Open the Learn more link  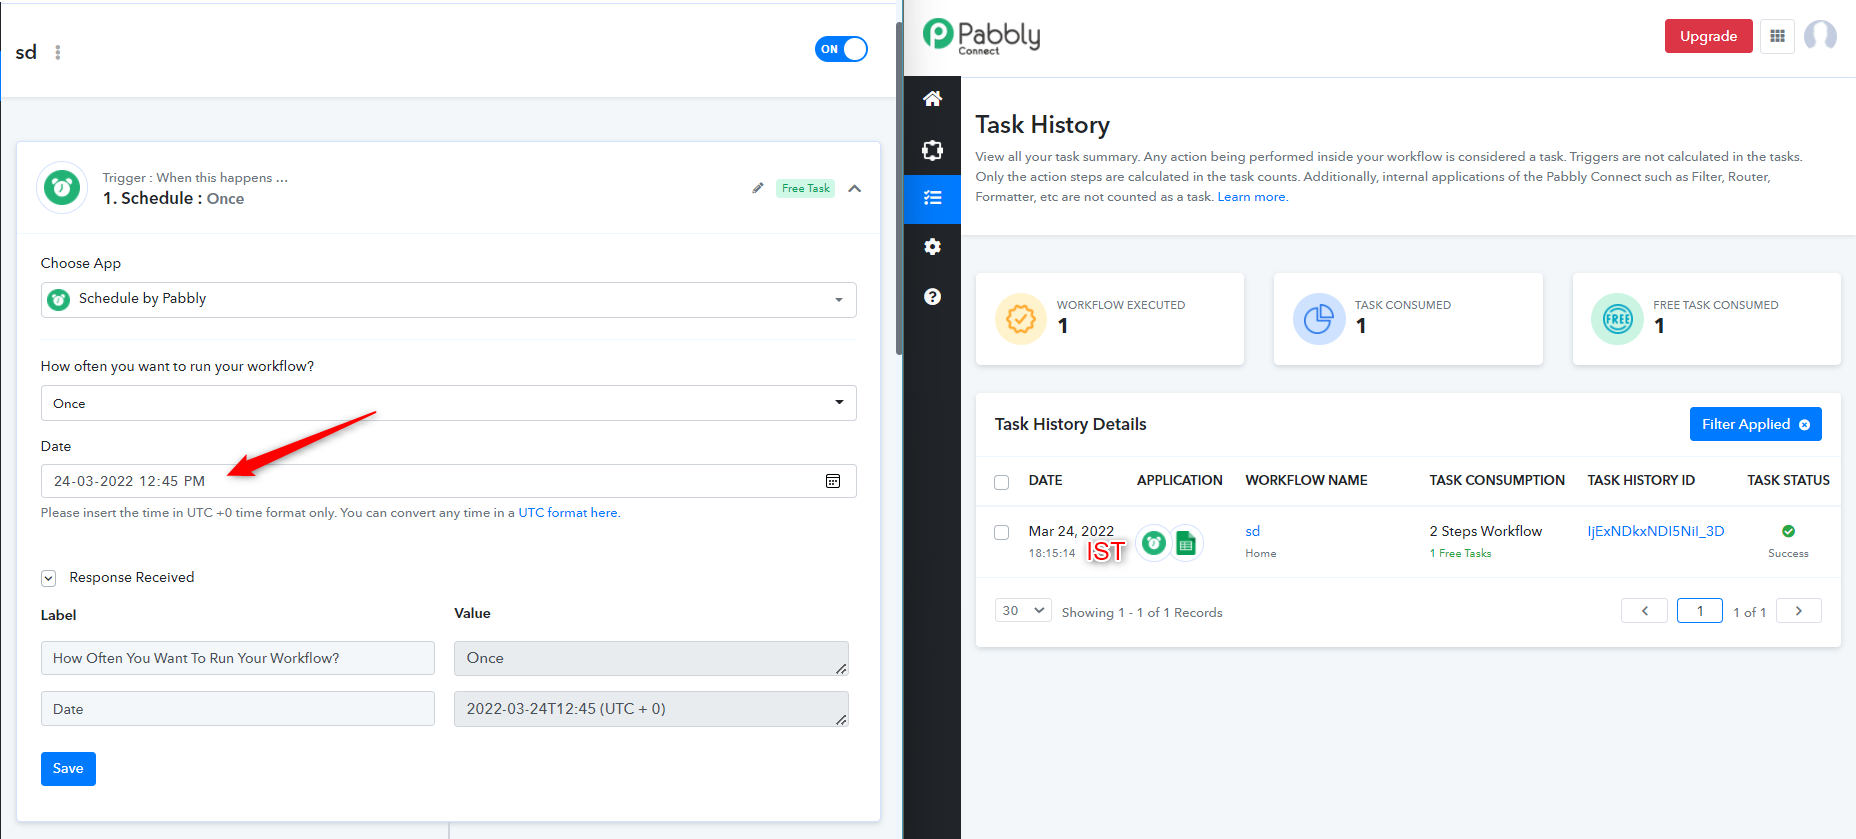pyautogui.click(x=1252, y=197)
